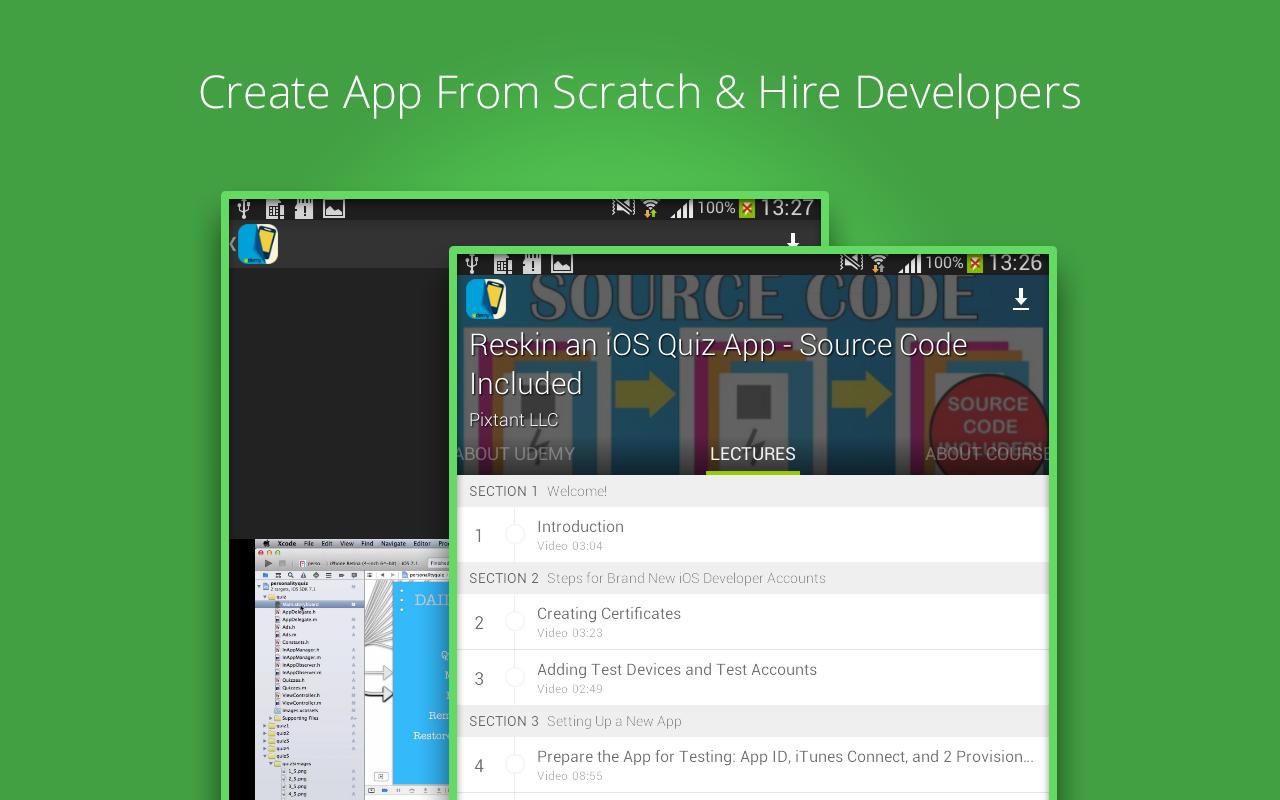This screenshot has width=1280, height=800.
Task: Click the breakpoint navigator icon in Xcode
Action: coord(343,575)
